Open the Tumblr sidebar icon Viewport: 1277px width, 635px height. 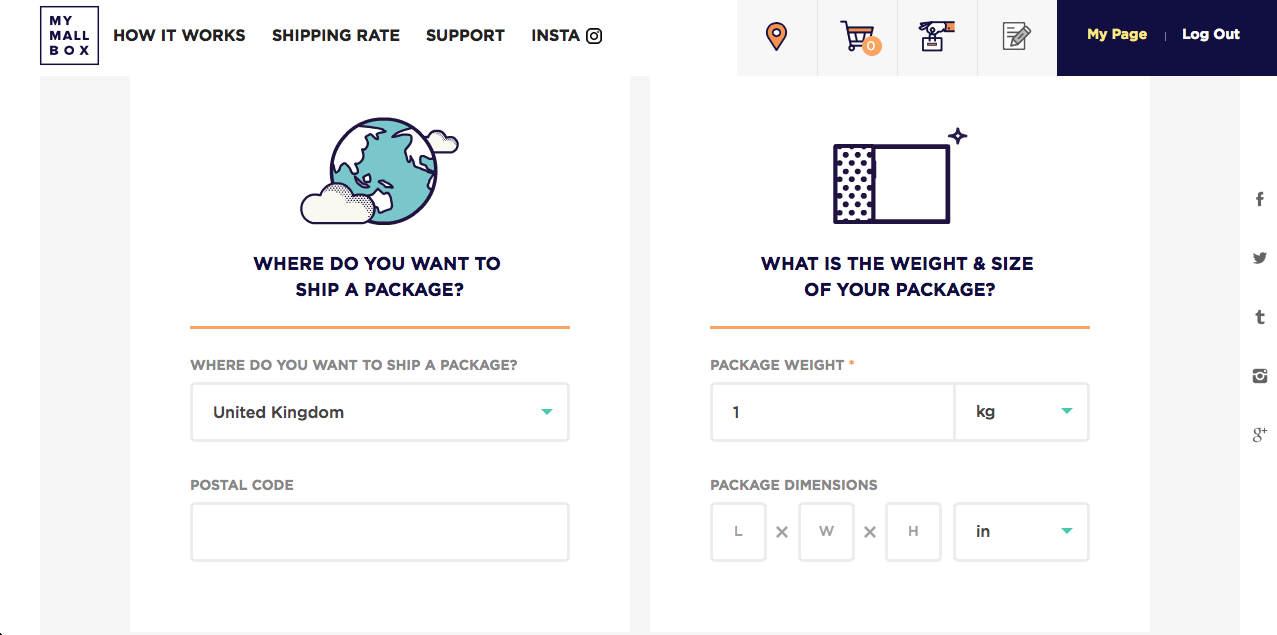[1260, 317]
